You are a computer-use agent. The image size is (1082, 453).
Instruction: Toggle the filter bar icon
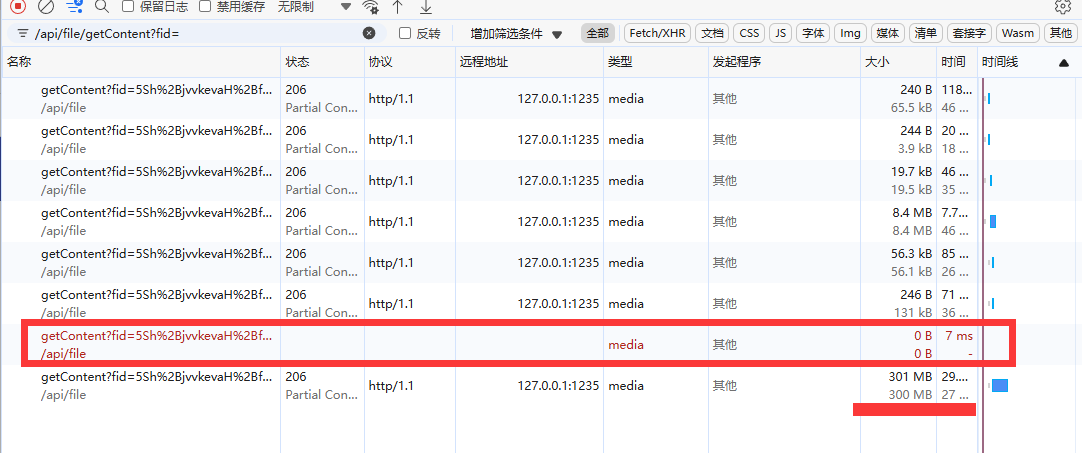74,6
